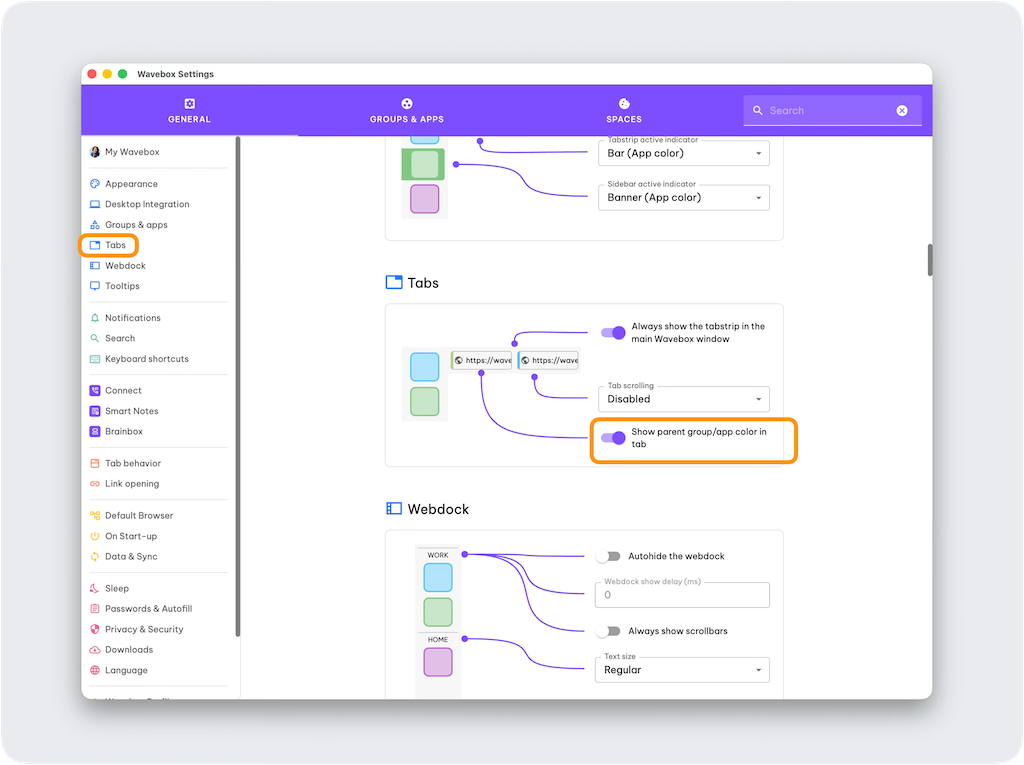Click the Notifications bell icon
The height and width of the screenshot is (765, 1024).
95,318
